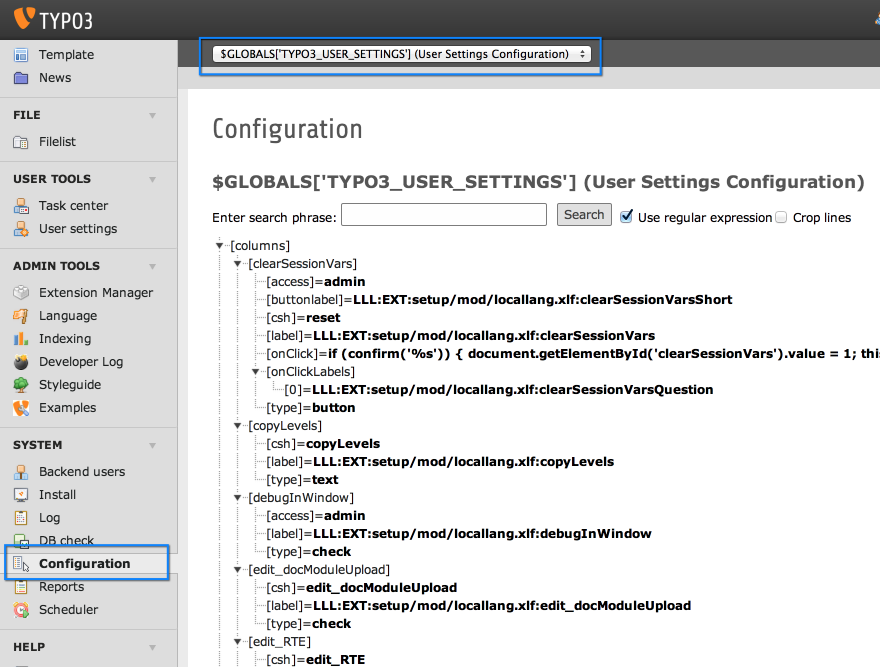The image size is (880, 667).
Task: Open the Backend users module
Action: click(82, 472)
